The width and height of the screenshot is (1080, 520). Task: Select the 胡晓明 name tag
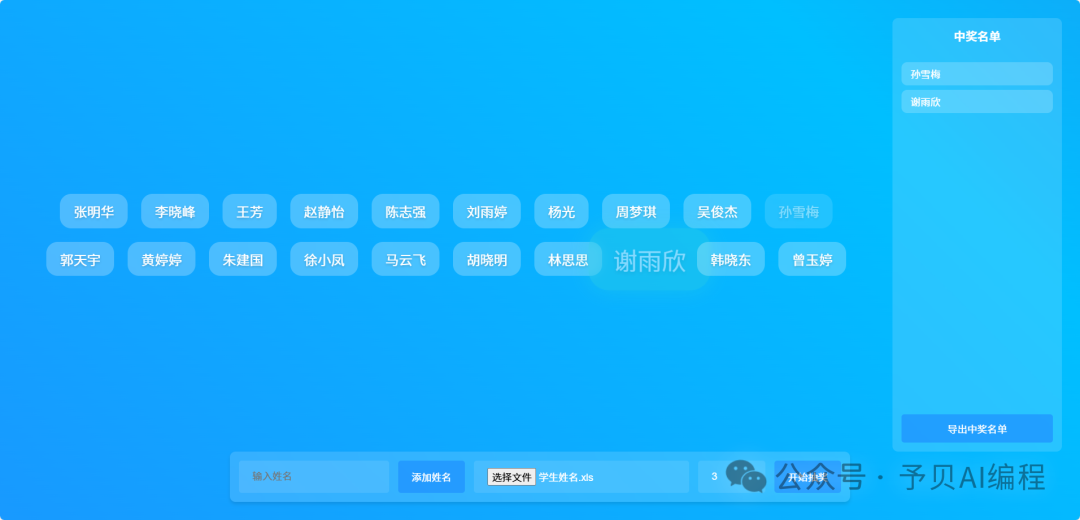click(x=486, y=260)
